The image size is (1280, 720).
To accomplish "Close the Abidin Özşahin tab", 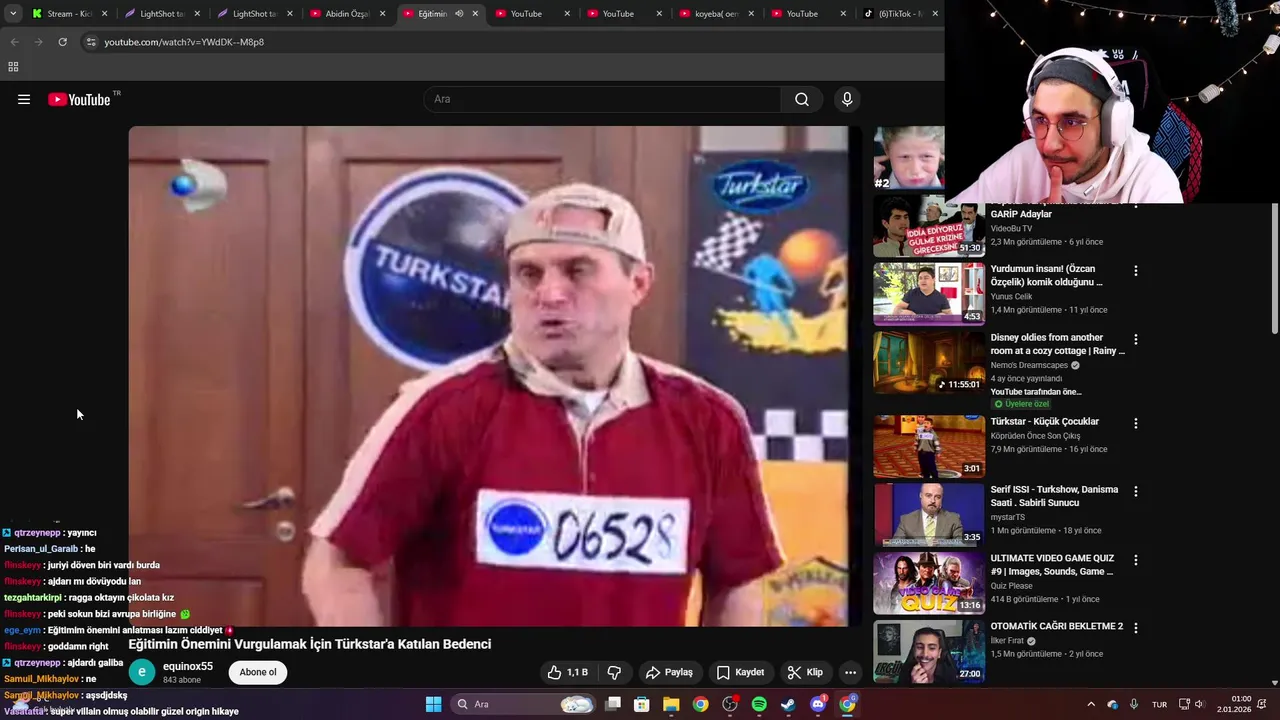I will click(x=382, y=14).
